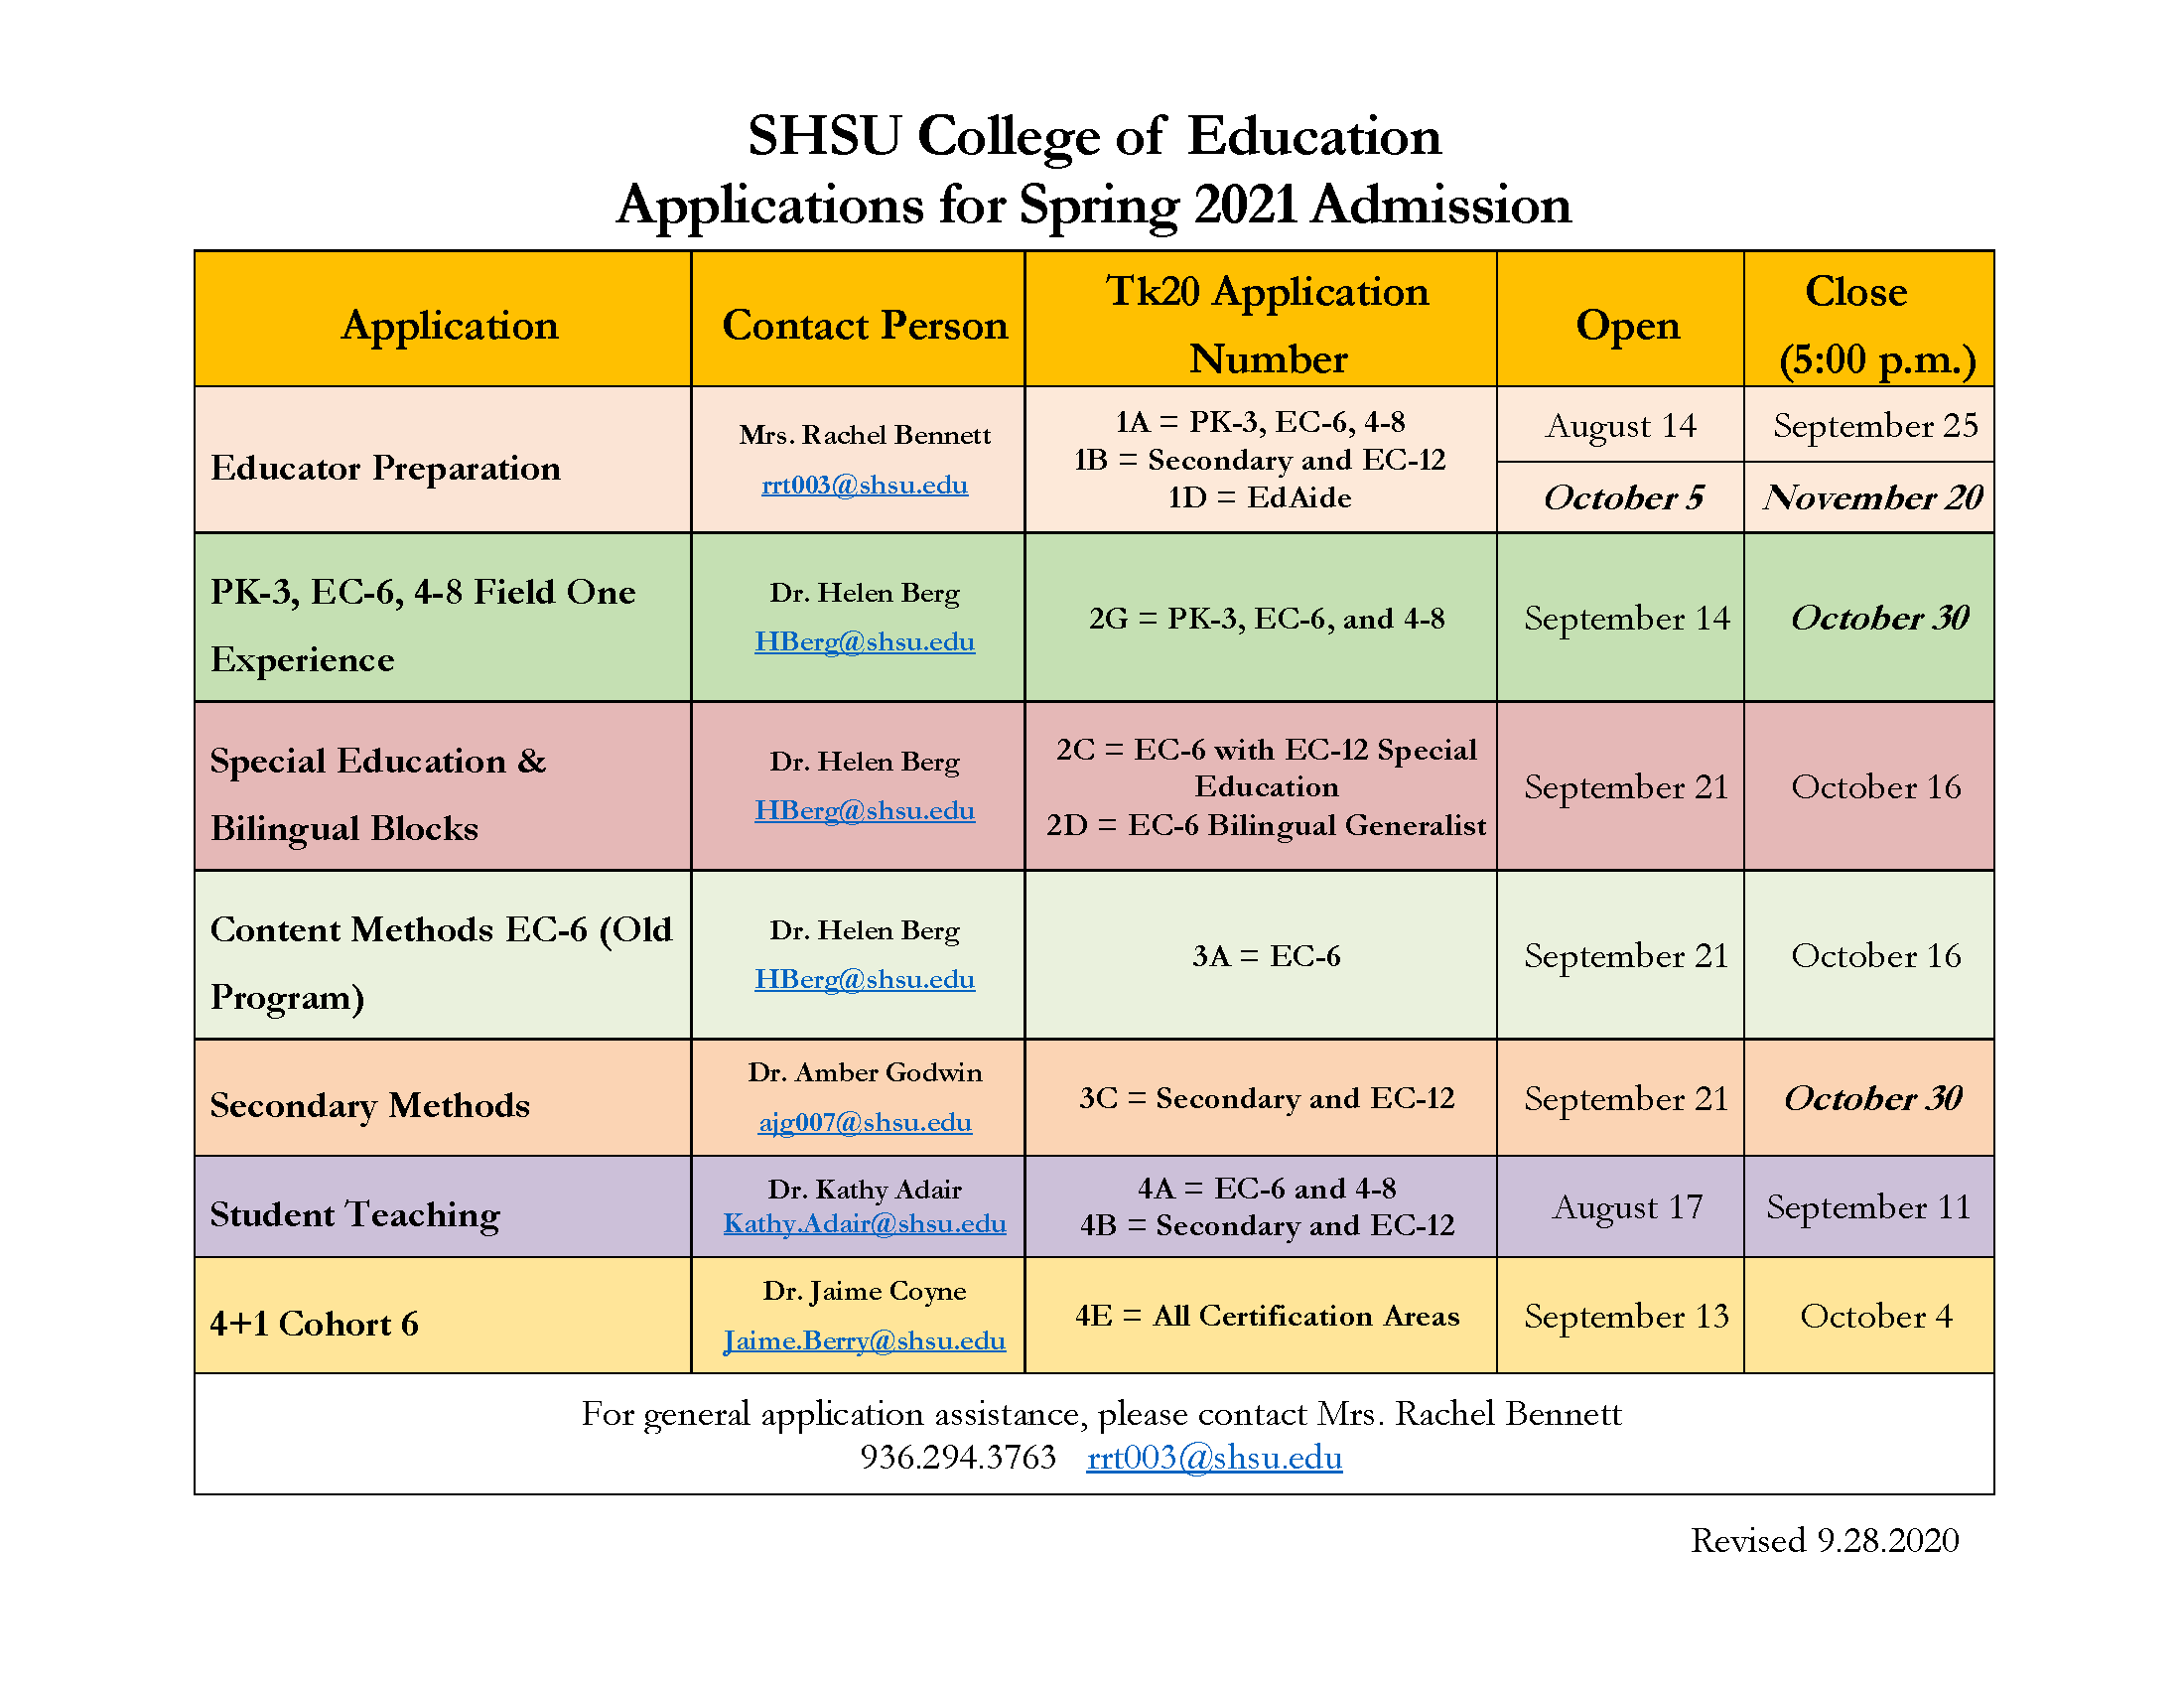The image size is (2184, 1688).
Task: Open Jaime.Berry@shsu.edu email link
Action: [x=864, y=1340]
